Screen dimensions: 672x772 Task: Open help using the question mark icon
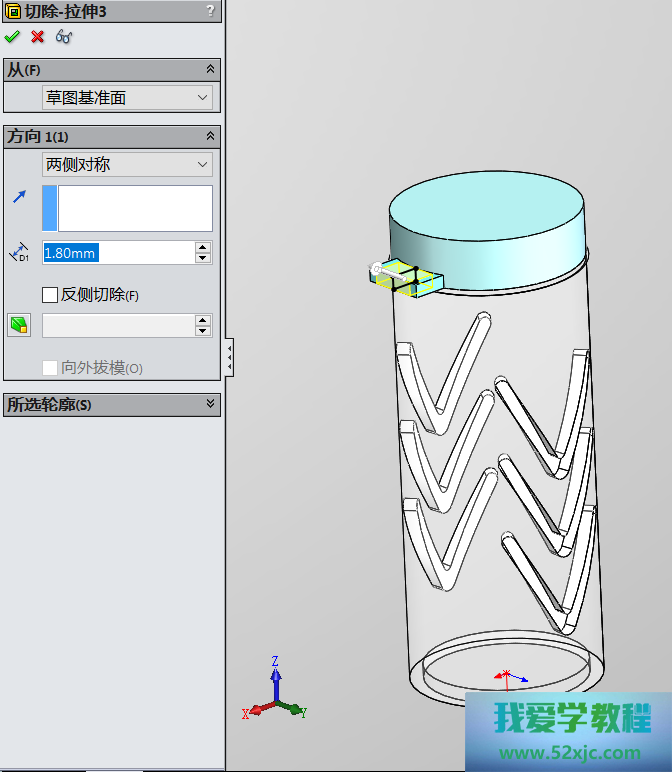click(x=210, y=11)
